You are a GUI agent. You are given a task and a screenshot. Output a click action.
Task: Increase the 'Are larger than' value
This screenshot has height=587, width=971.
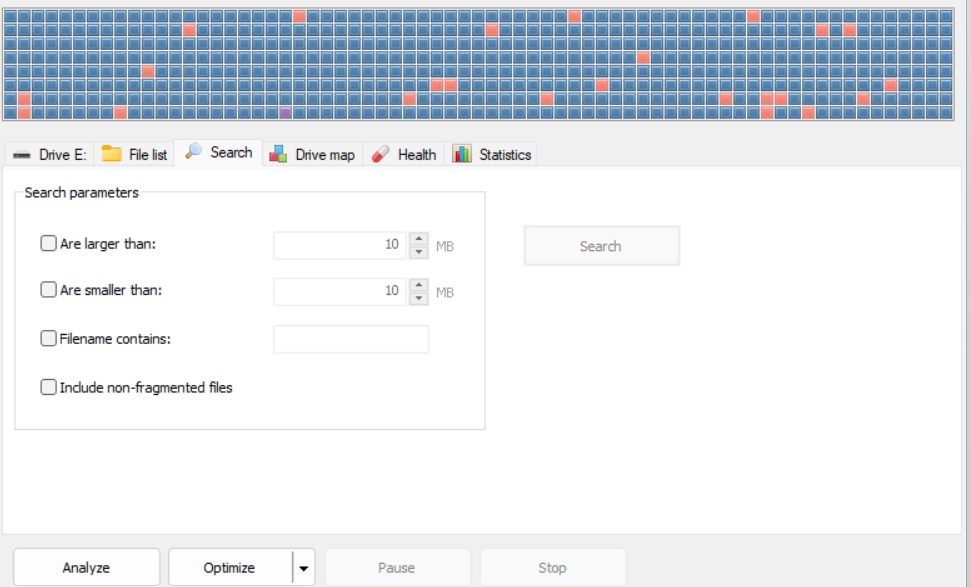click(419, 239)
